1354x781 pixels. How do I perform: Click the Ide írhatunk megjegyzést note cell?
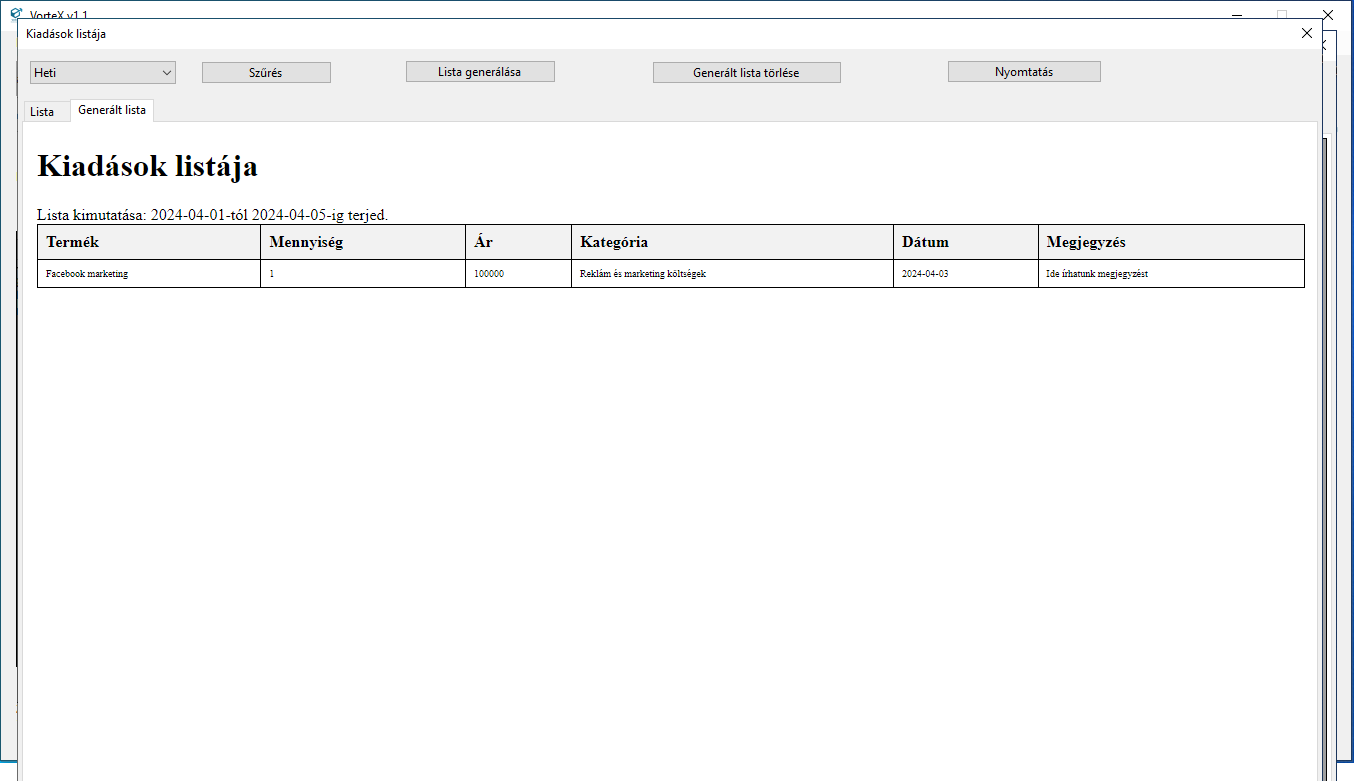1097,274
